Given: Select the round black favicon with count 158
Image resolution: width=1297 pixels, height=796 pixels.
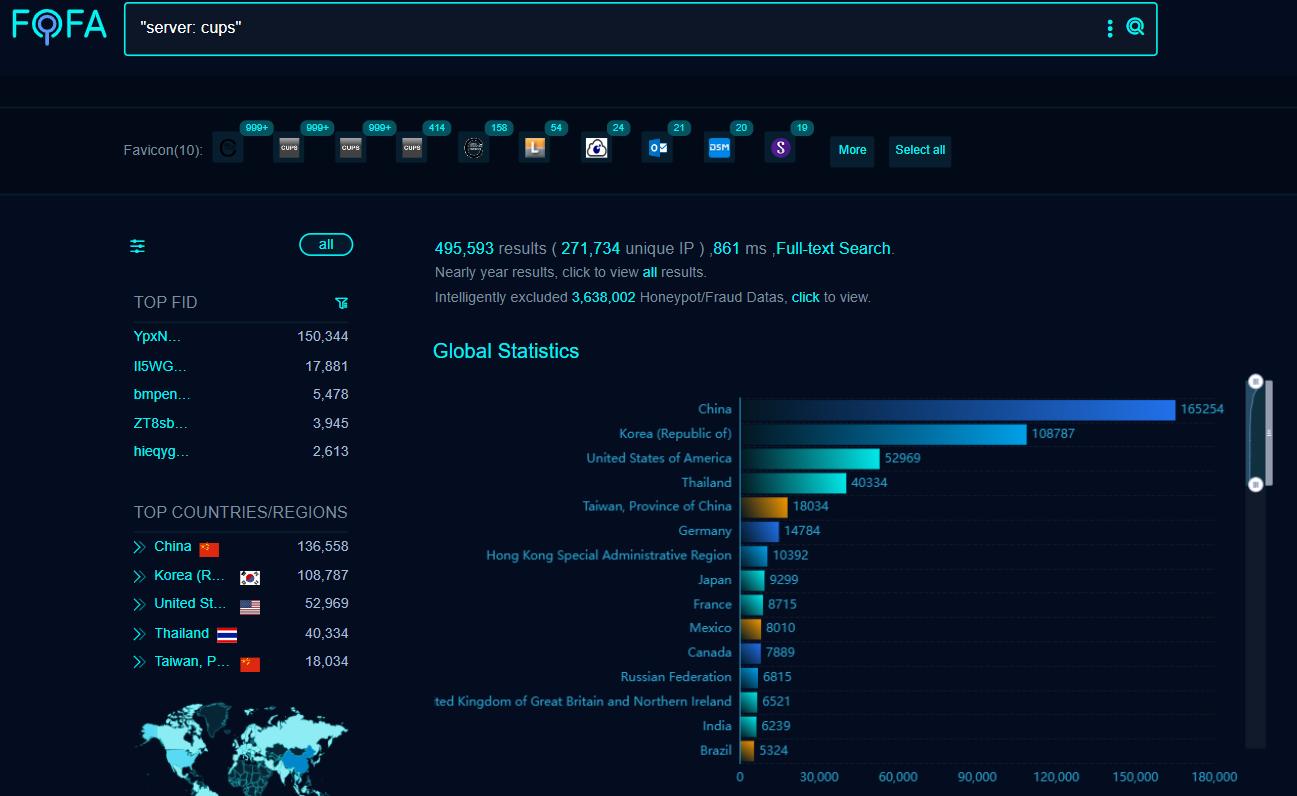Looking at the screenshot, I should click(x=474, y=149).
